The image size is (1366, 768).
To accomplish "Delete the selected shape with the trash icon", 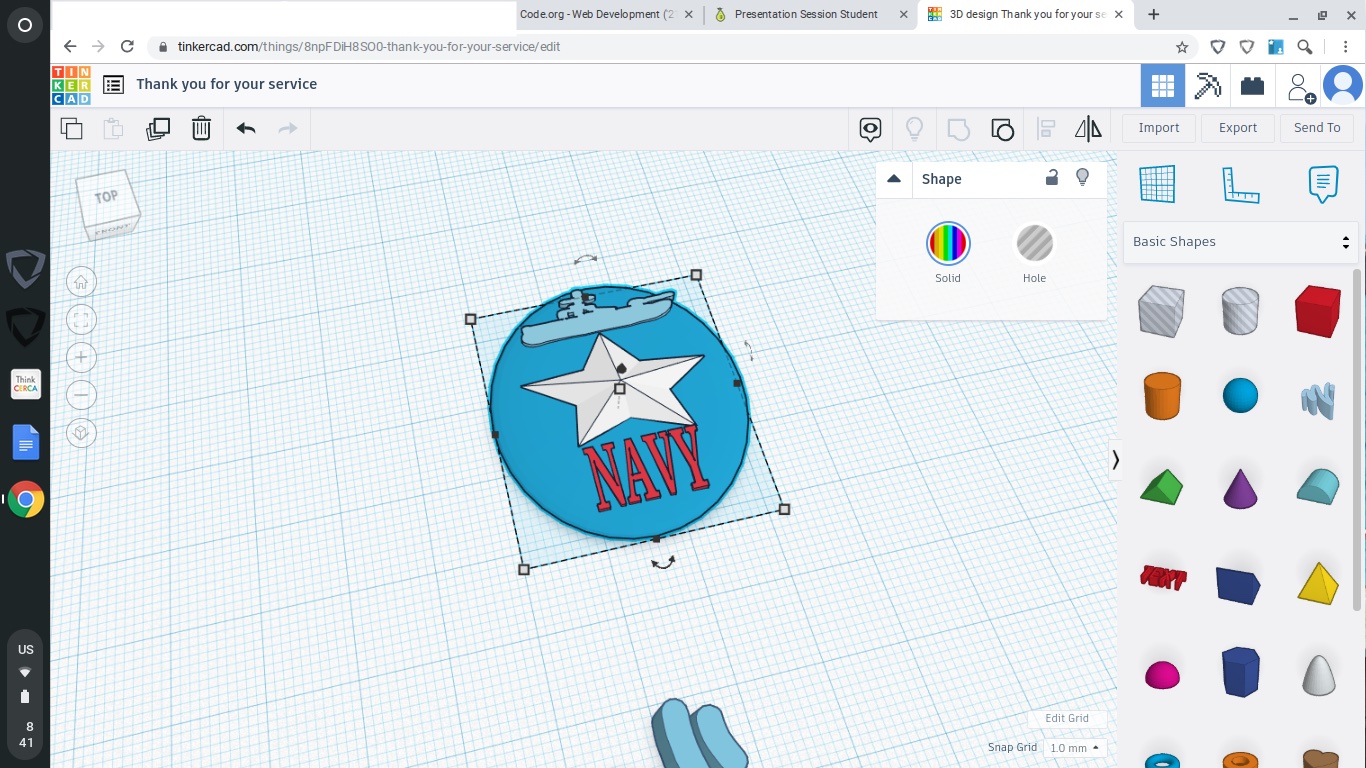I will pyautogui.click(x=201, y=128).
